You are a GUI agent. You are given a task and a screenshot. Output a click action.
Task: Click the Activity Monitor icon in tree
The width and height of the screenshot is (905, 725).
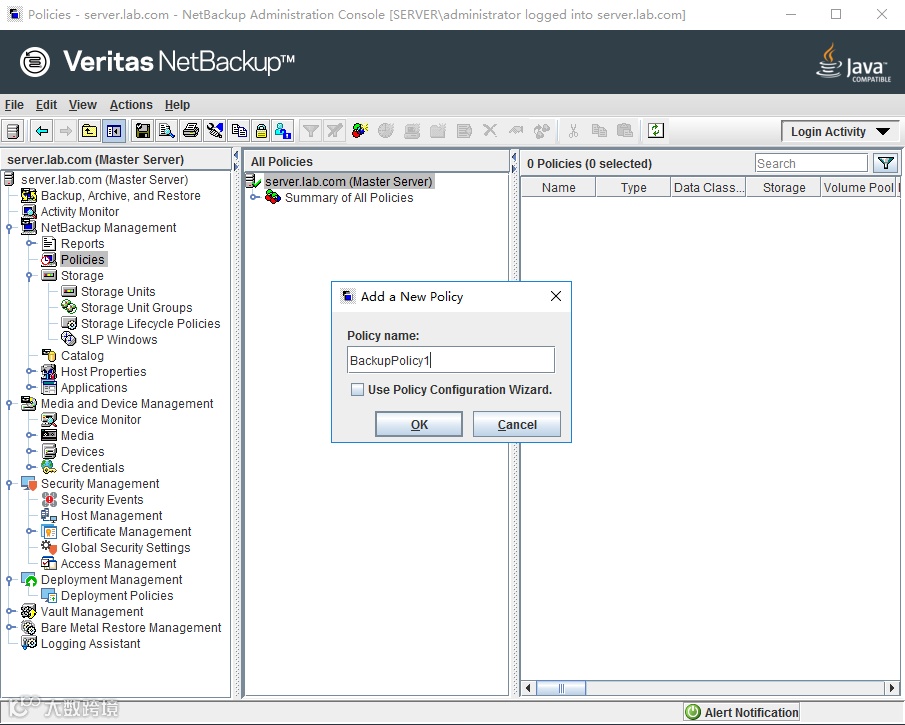[x=29, y=212]
